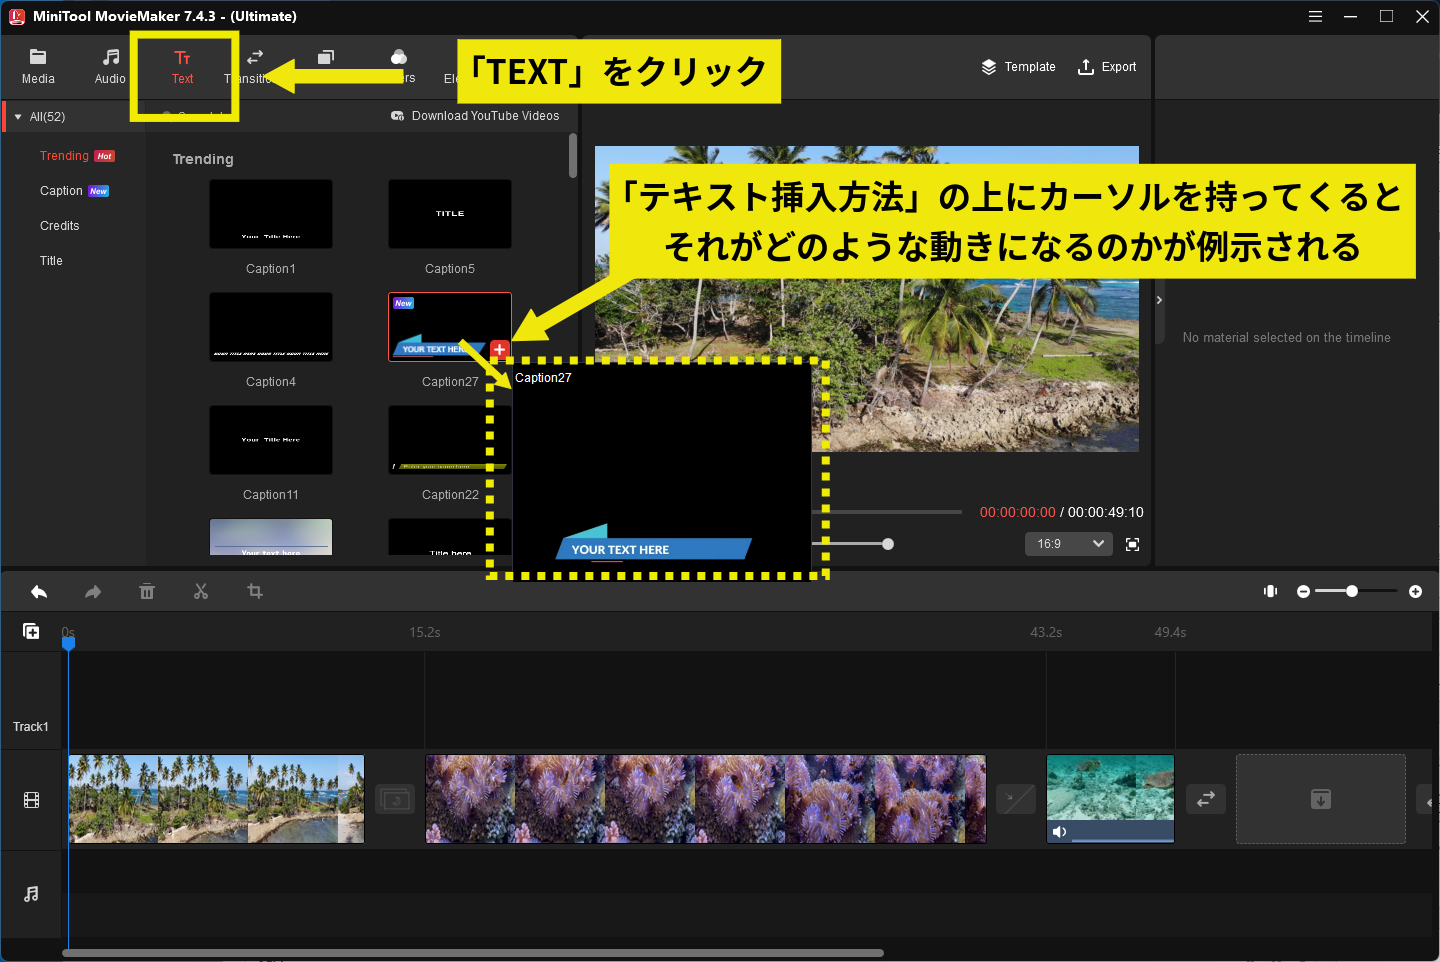Select the underwater sea video clip
Image resolution: width=1440 pixels, height=962 pixels.
pyautogui.click(x=1110, y=799)
